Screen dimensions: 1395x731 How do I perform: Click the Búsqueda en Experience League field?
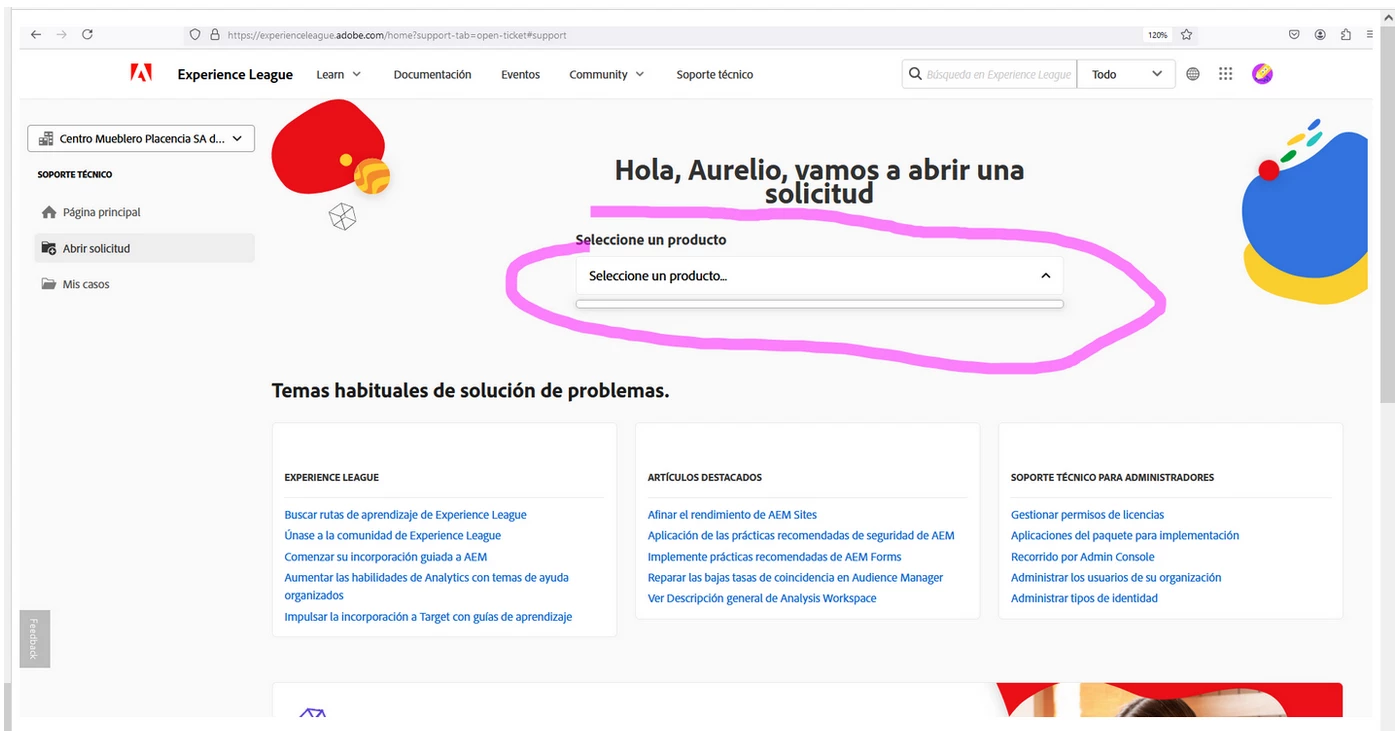[998, 74]
